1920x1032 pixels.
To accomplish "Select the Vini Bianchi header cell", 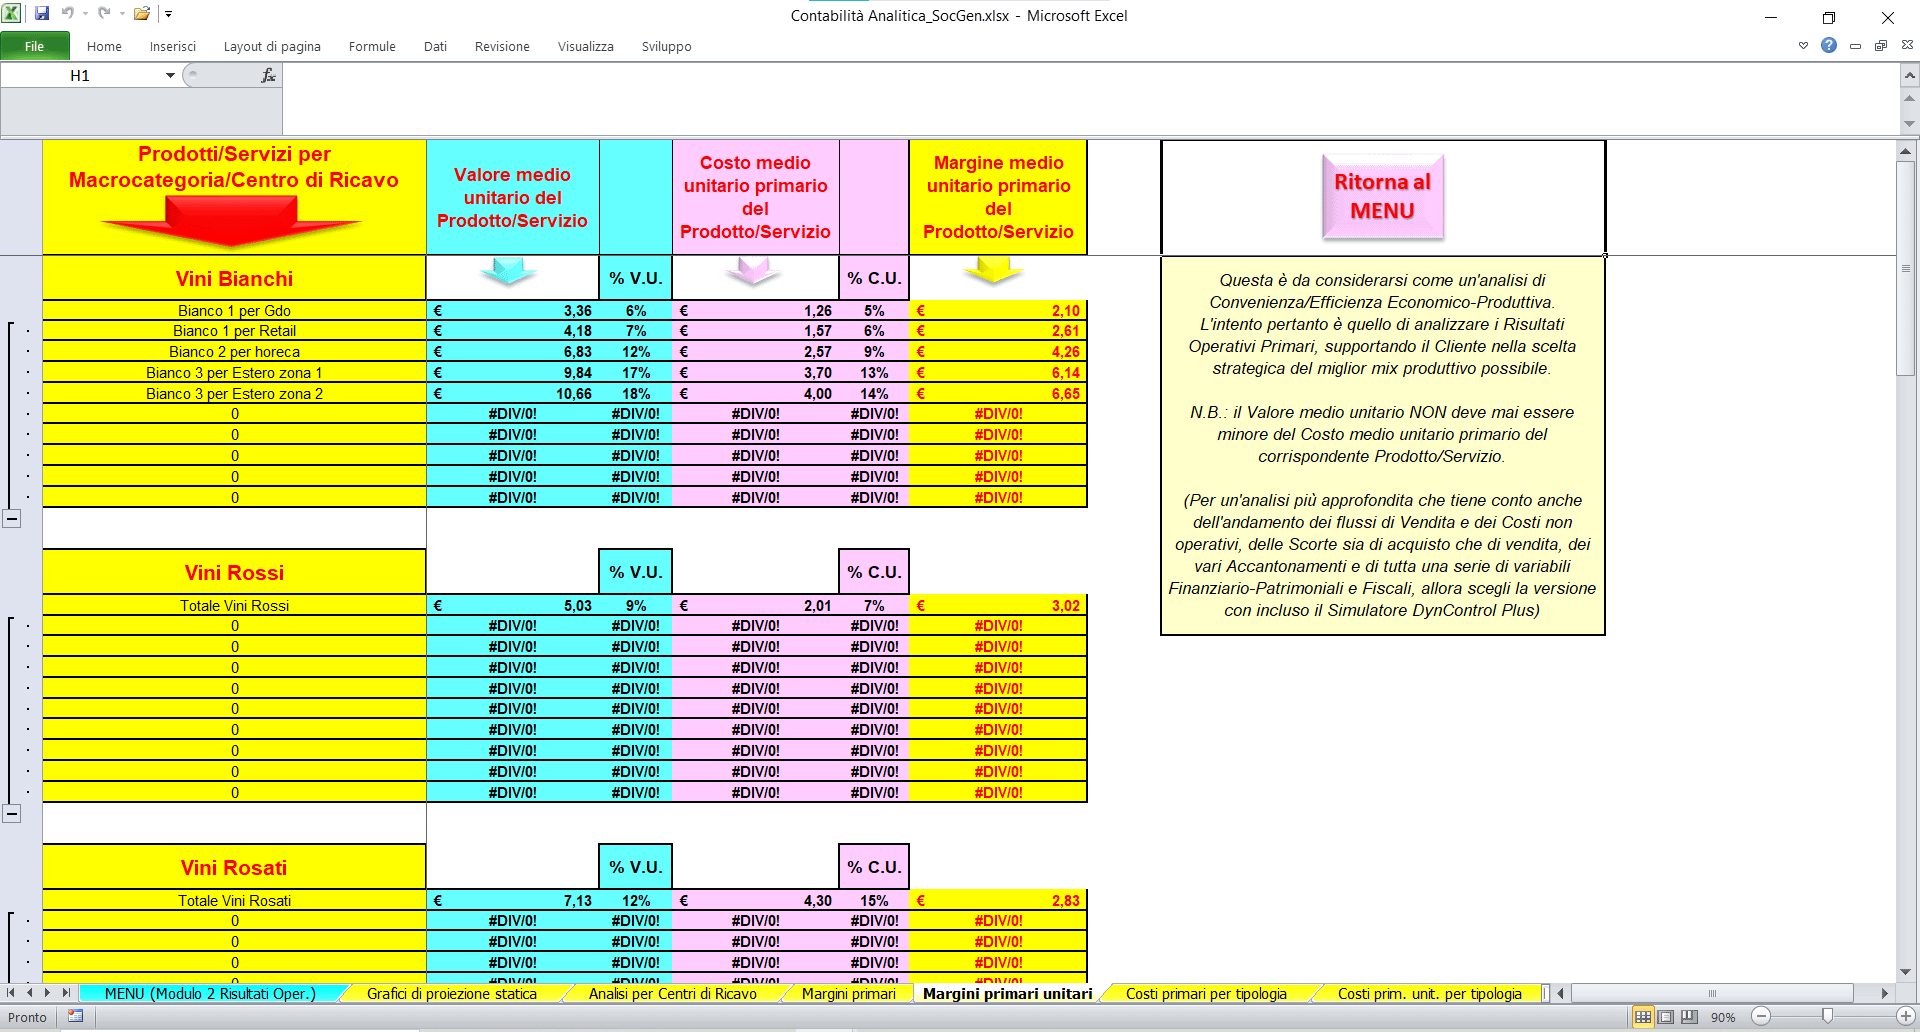I will (234, 278).
